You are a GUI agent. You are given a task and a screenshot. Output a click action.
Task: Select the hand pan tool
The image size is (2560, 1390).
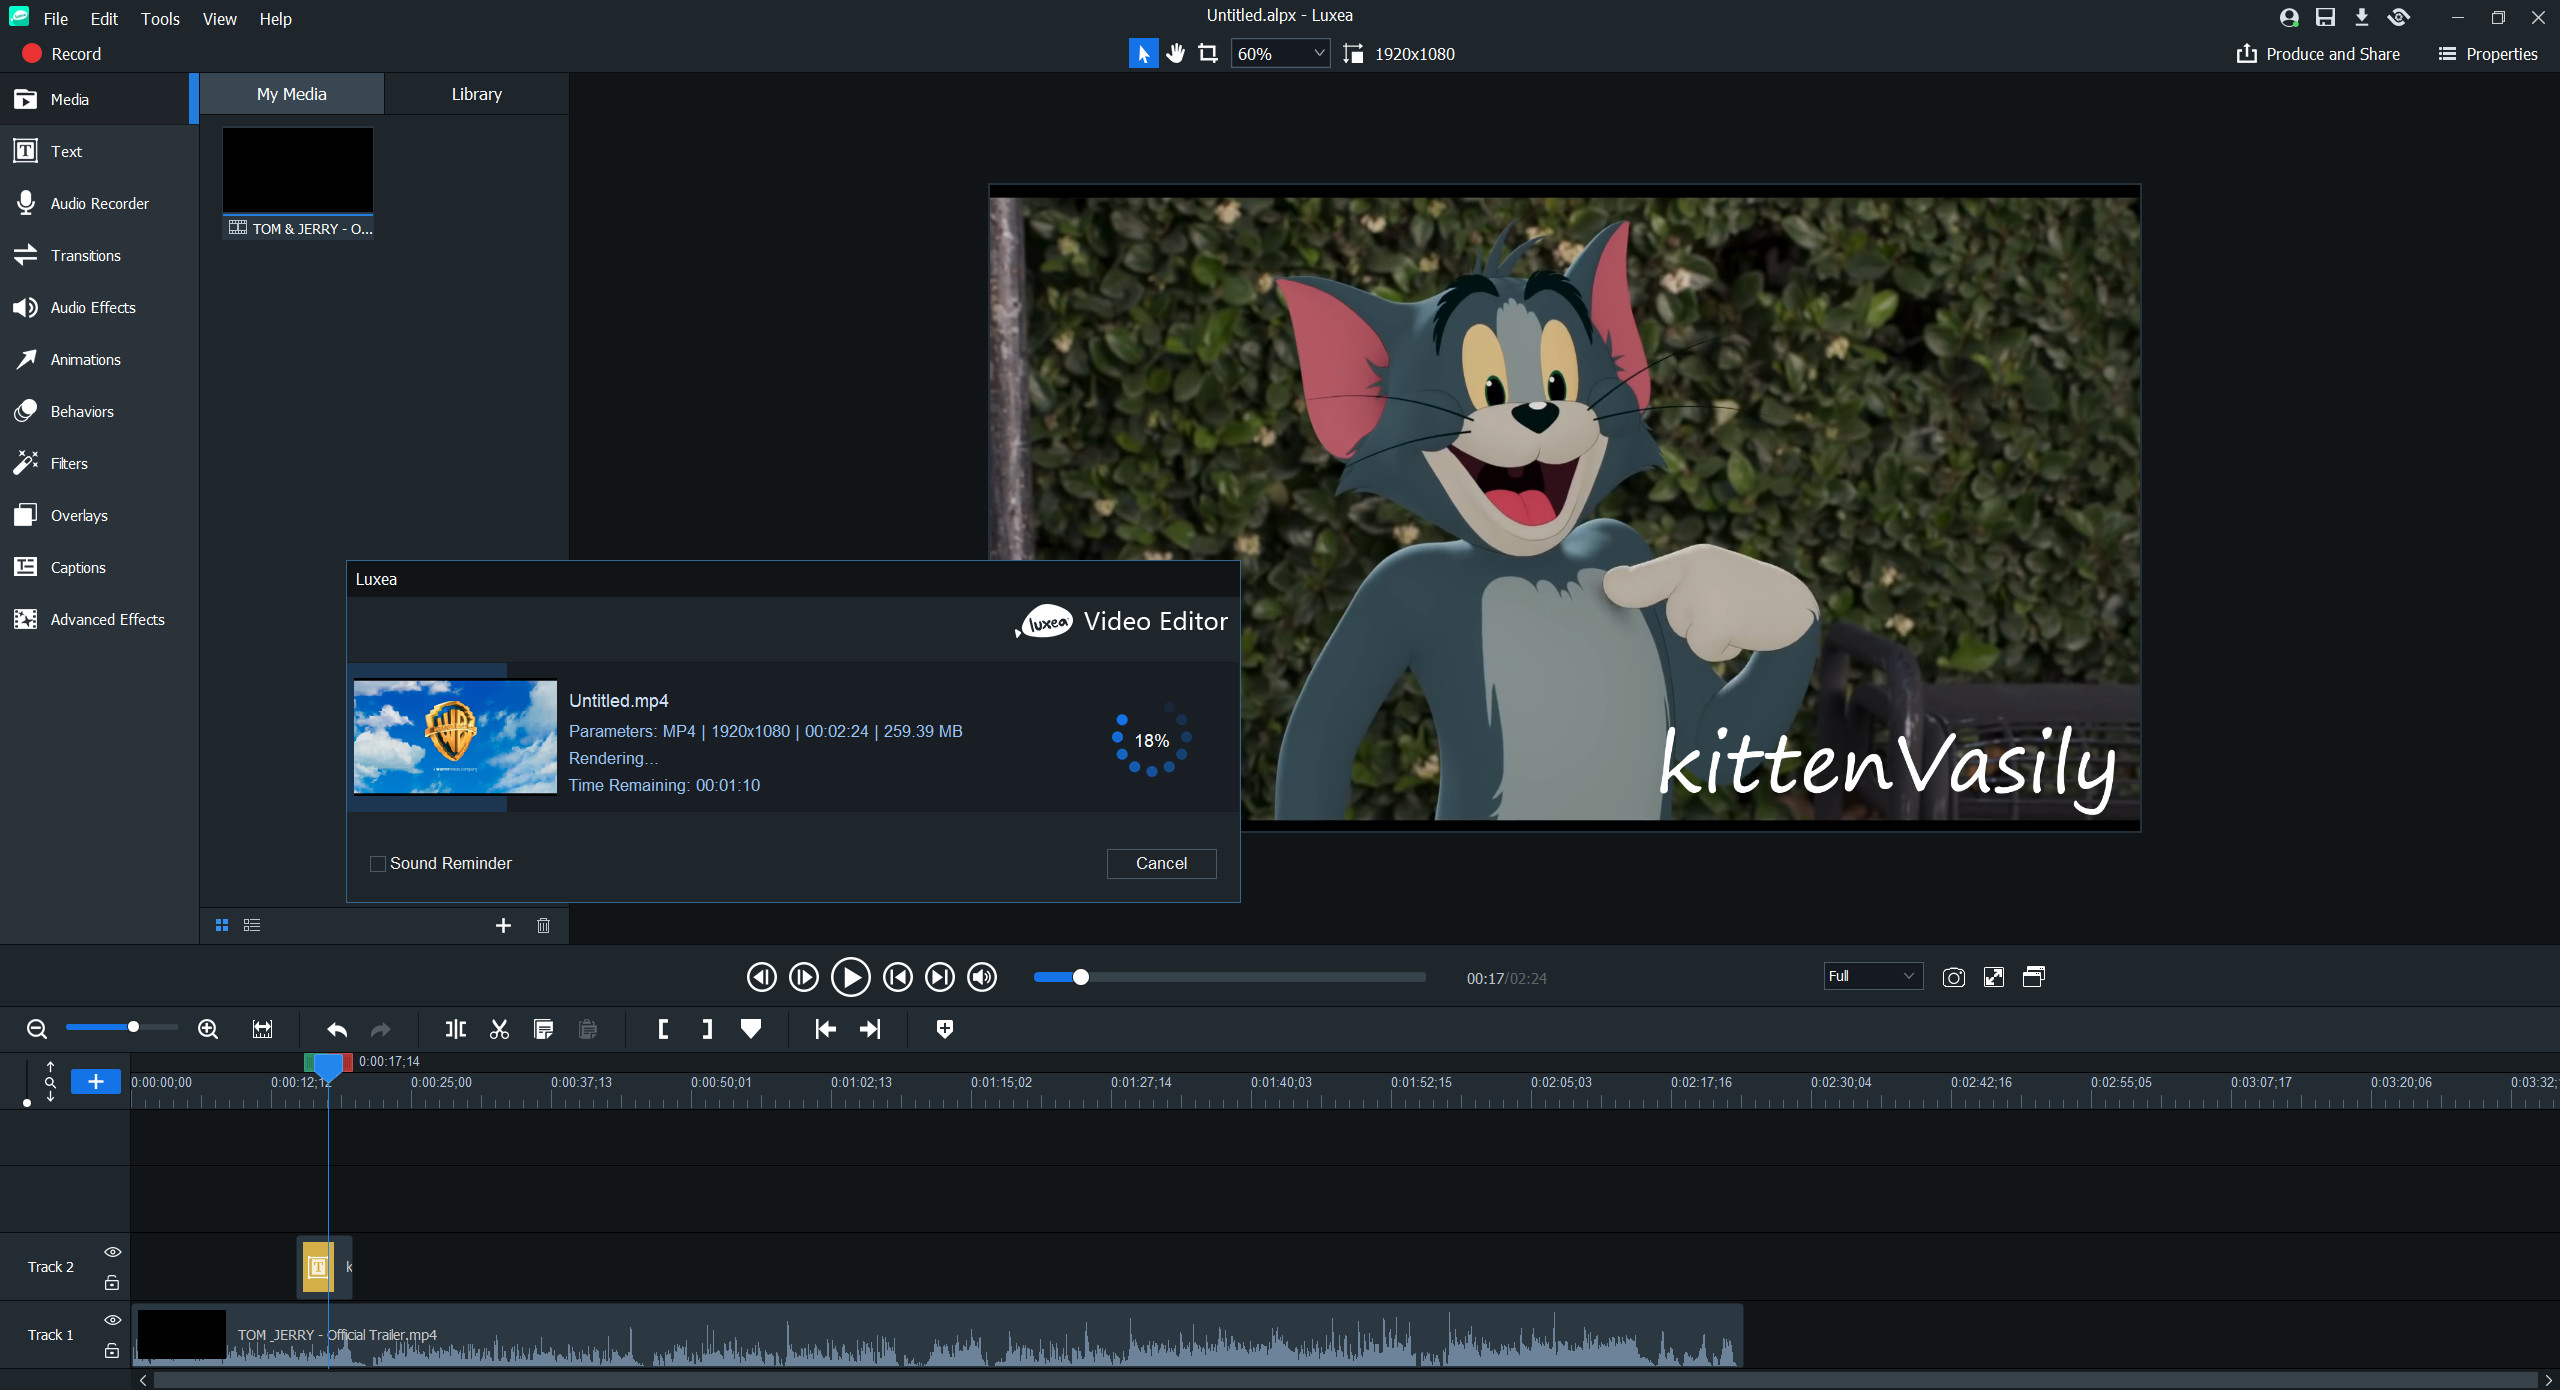tap(1176, 54)
